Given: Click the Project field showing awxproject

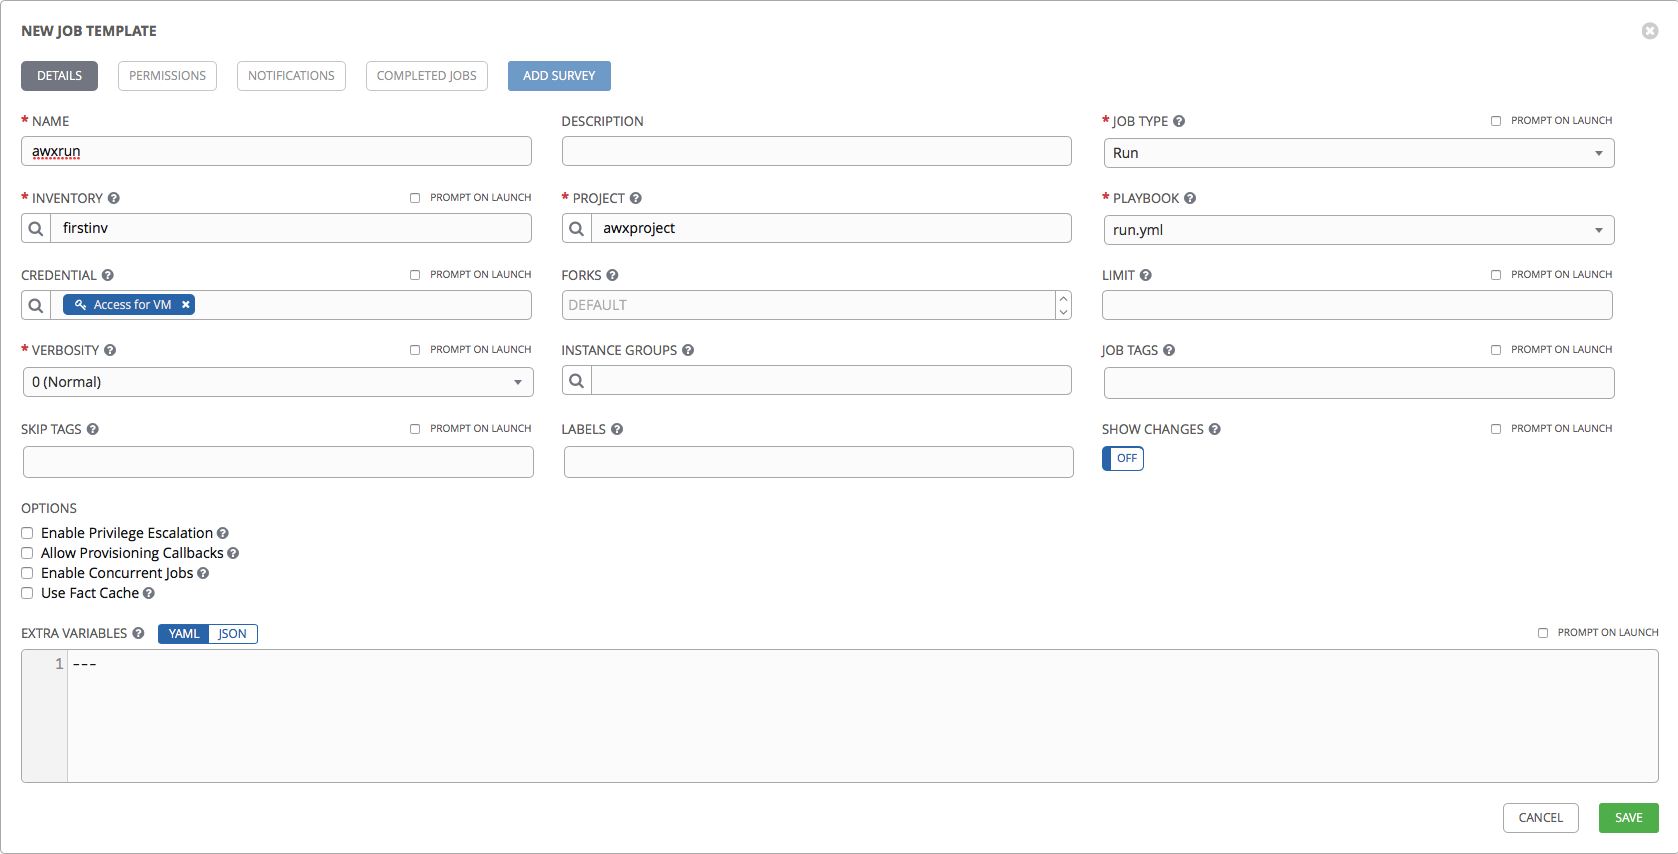Looking at the screenshot, I should [x=832, y=228].
